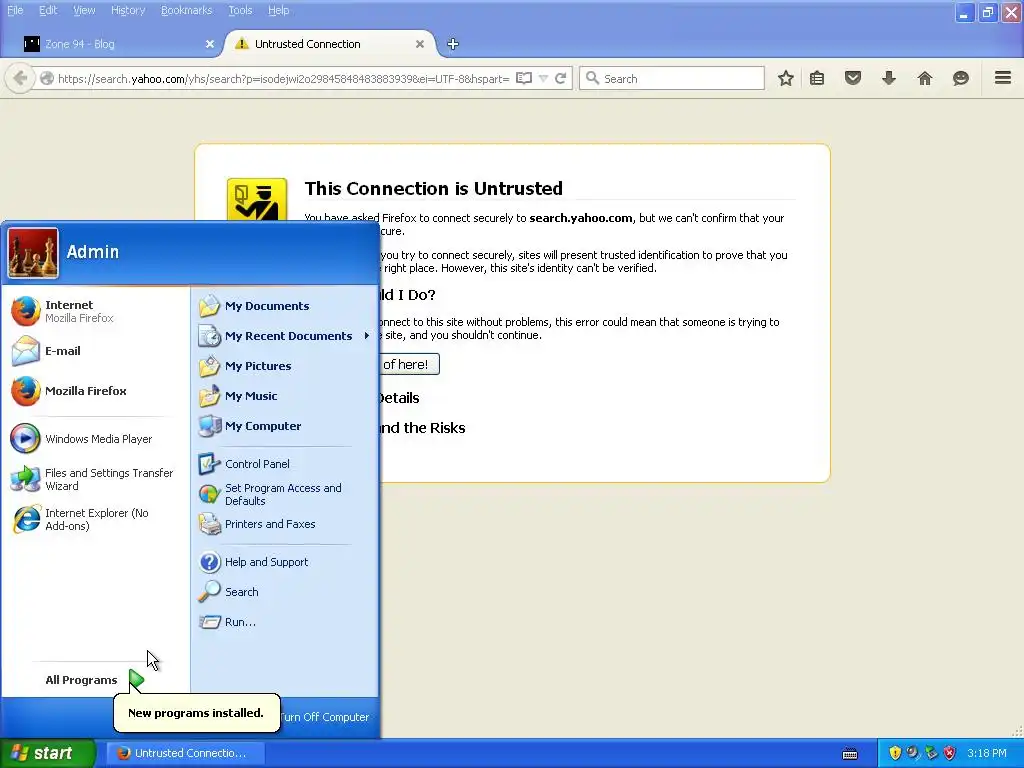
Task: Expand Technical Details section
Action: (x=398, y=398)
